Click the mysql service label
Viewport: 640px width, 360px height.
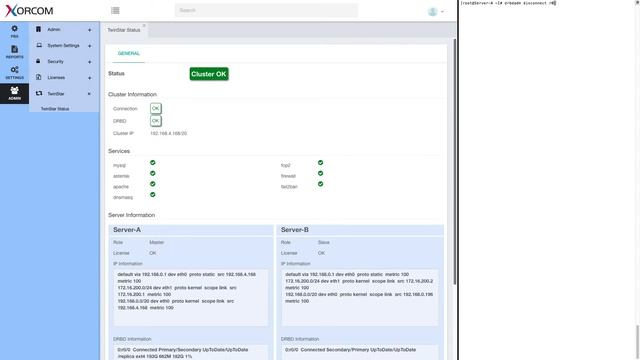pos(120,165)
